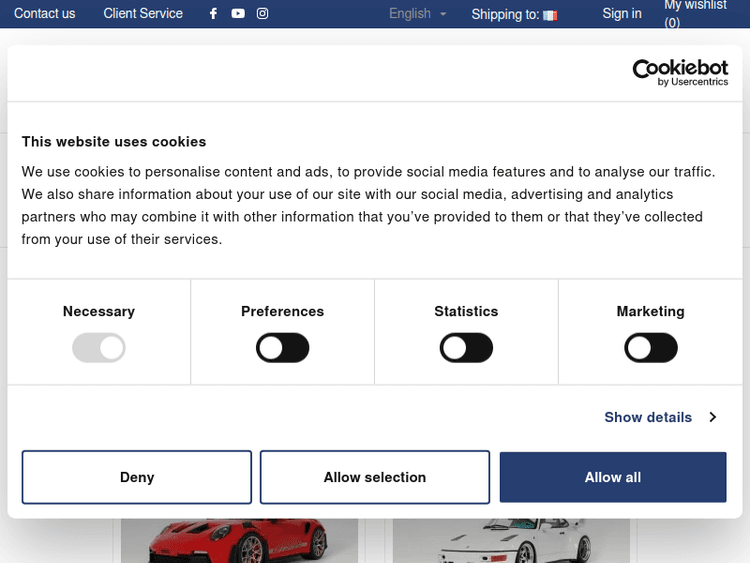Image resolution: width=750 pixels, height=563 pixels.
Task: Enable the Statistics cookies toggle
Action: click(x=466, y=348)
